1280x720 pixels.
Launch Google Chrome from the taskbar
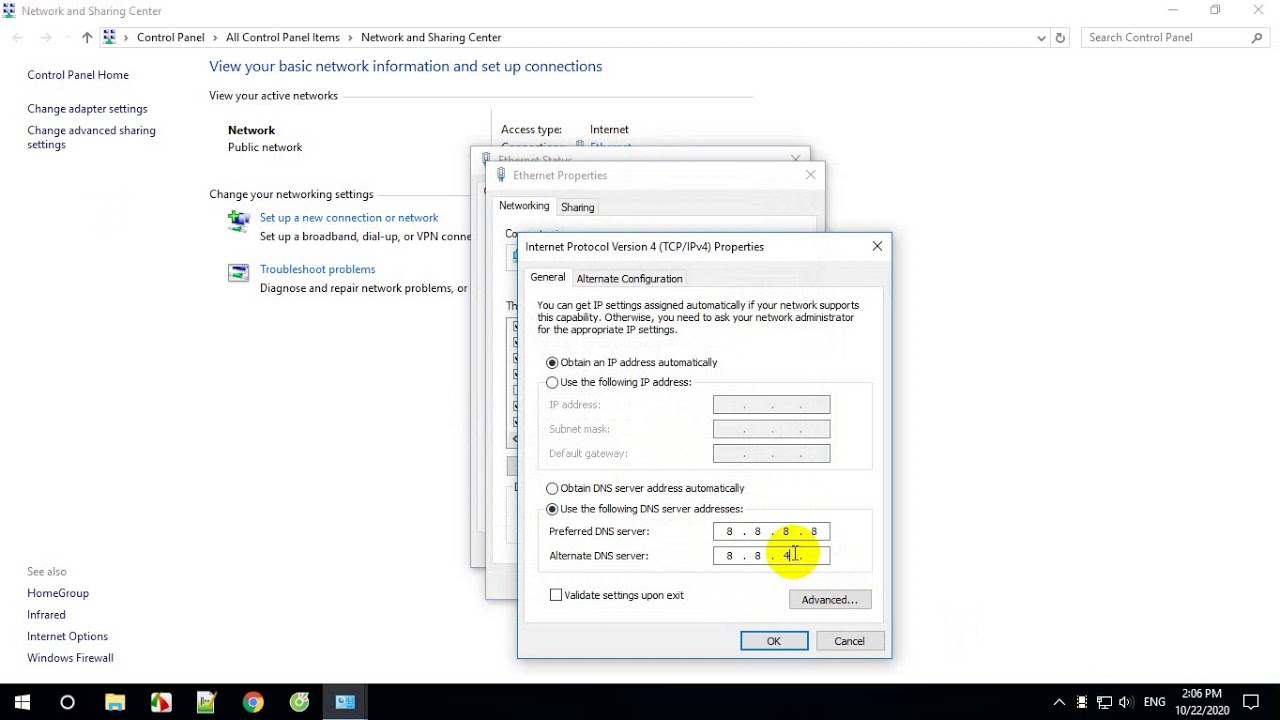(x=253, y=702)
